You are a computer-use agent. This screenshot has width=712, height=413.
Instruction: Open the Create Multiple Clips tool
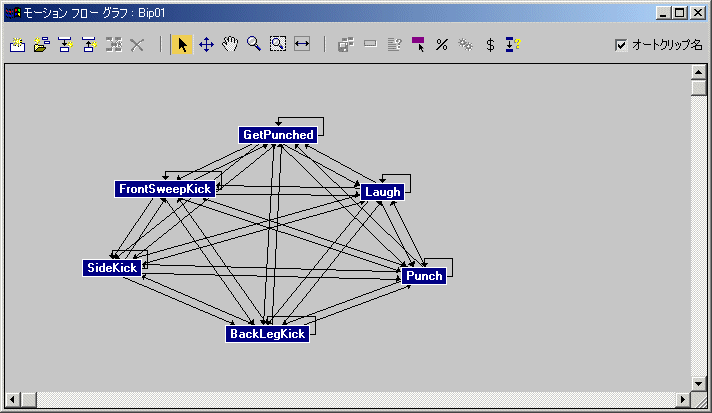click(42, 44)
